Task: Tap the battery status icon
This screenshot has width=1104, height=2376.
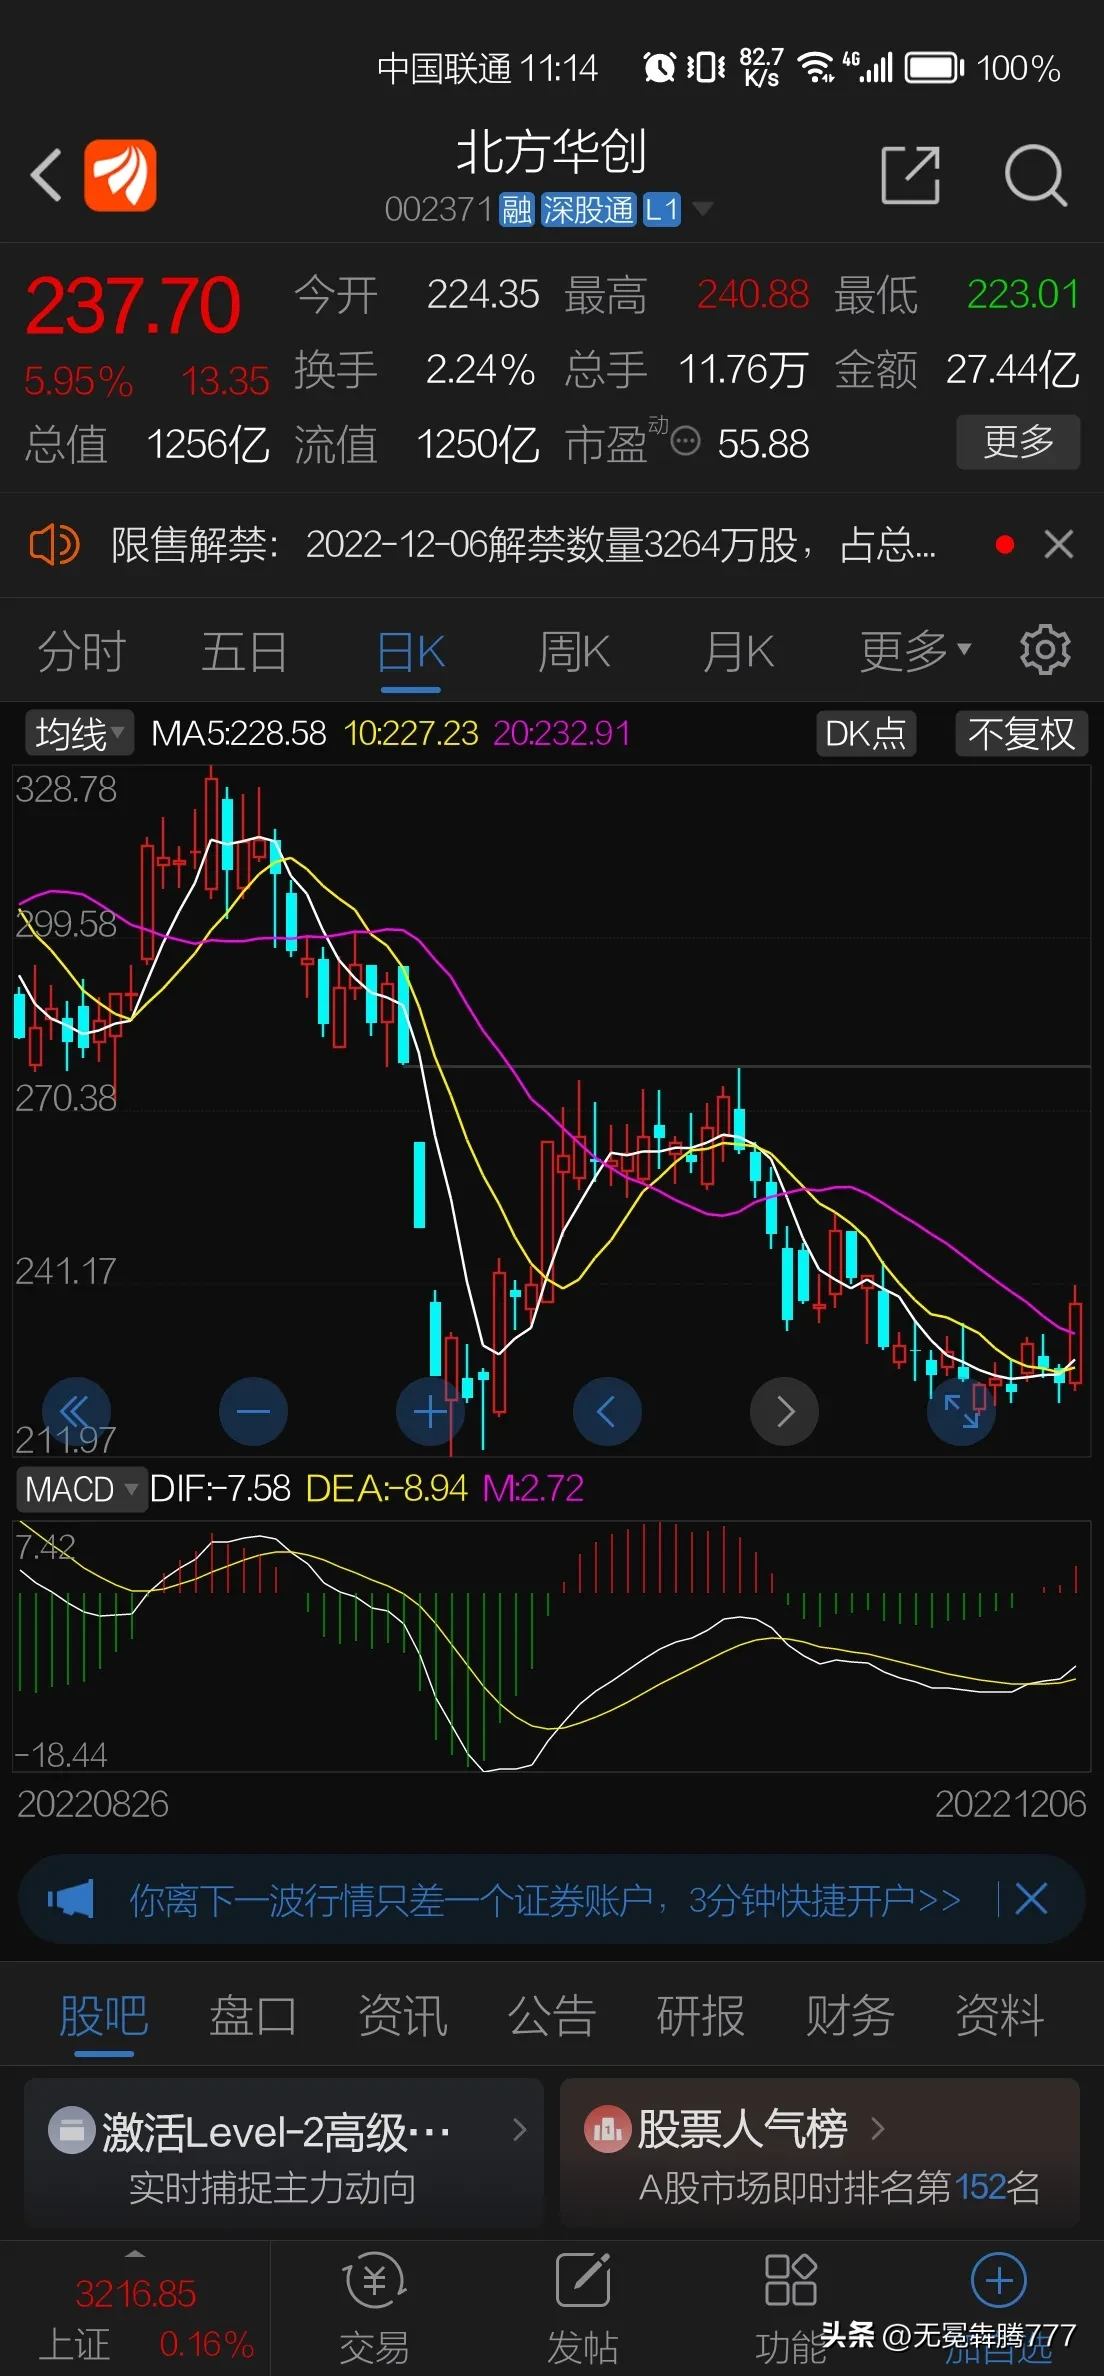Action: (934, 68)
